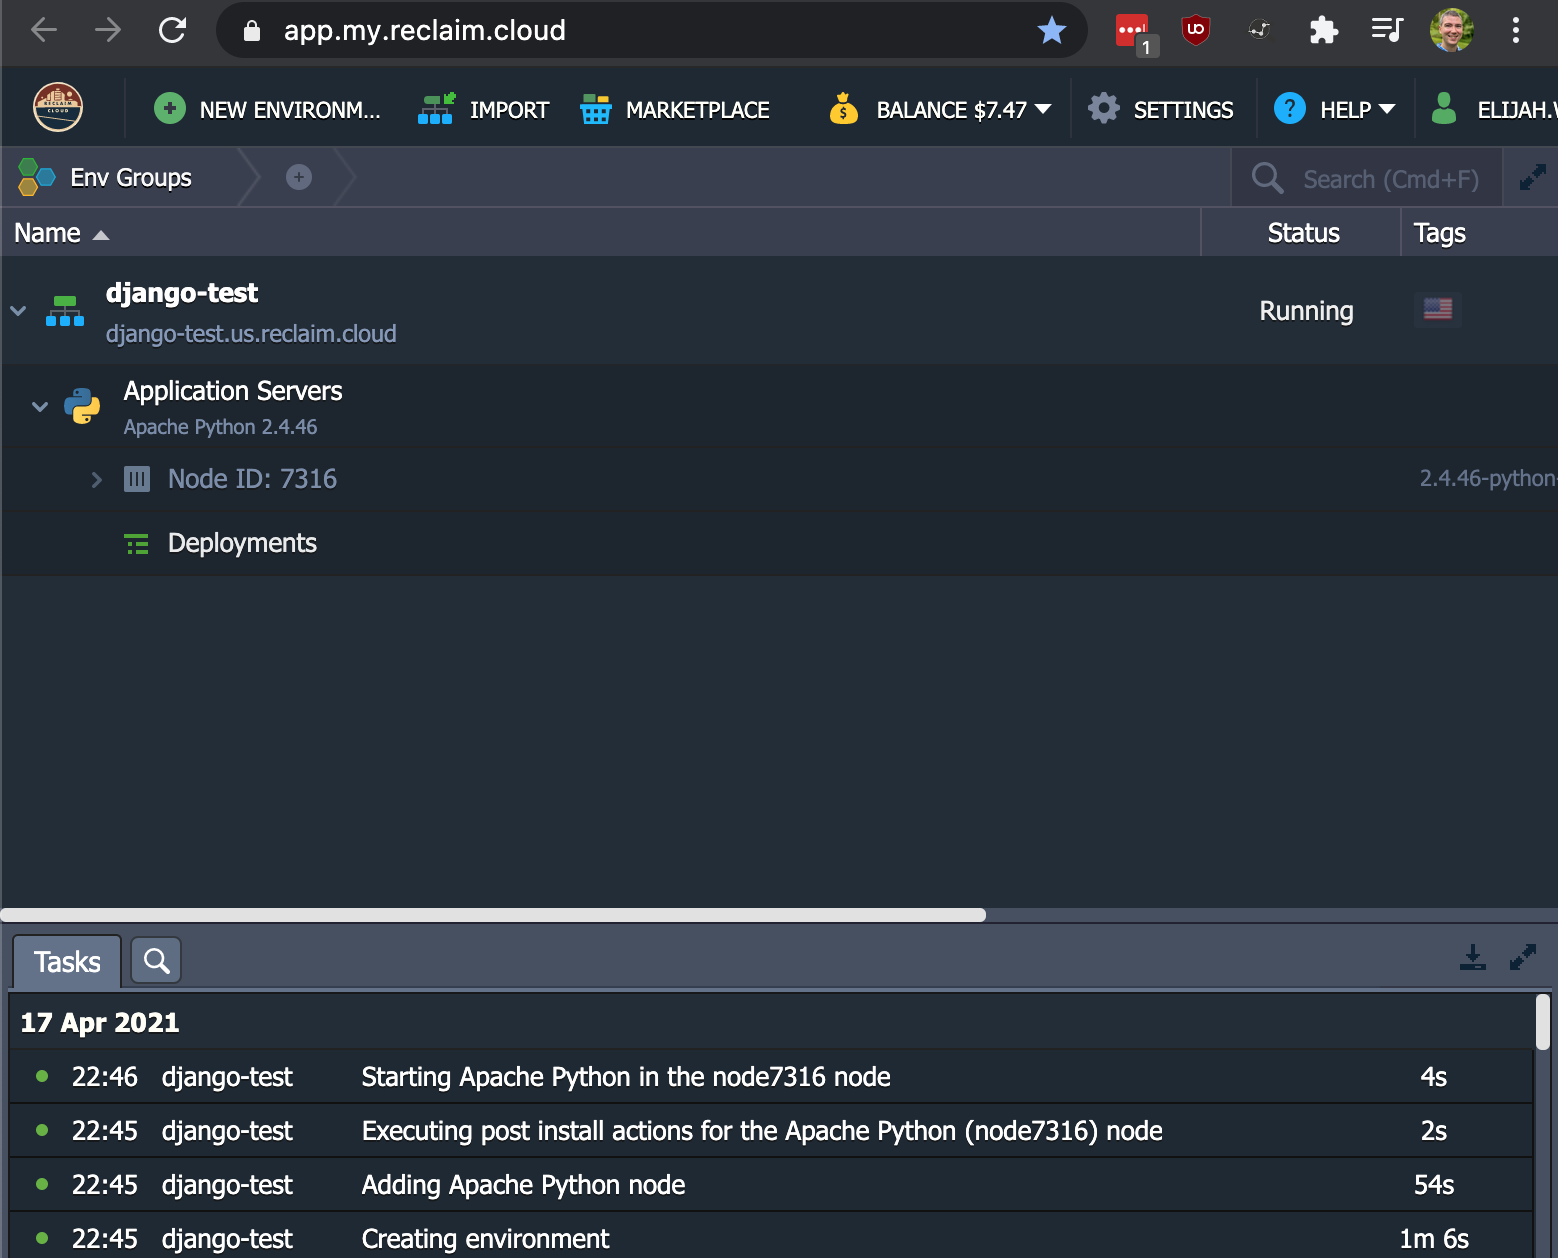This screenshot has height=1258, width=1558.
Task: Open the media controls icon
Action: (1387, 30)
